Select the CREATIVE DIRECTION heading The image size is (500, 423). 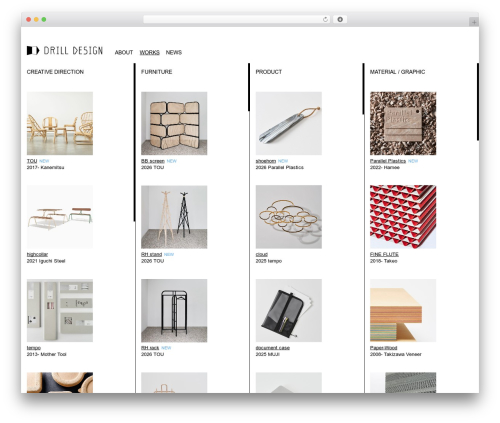[x=55, y=72]
